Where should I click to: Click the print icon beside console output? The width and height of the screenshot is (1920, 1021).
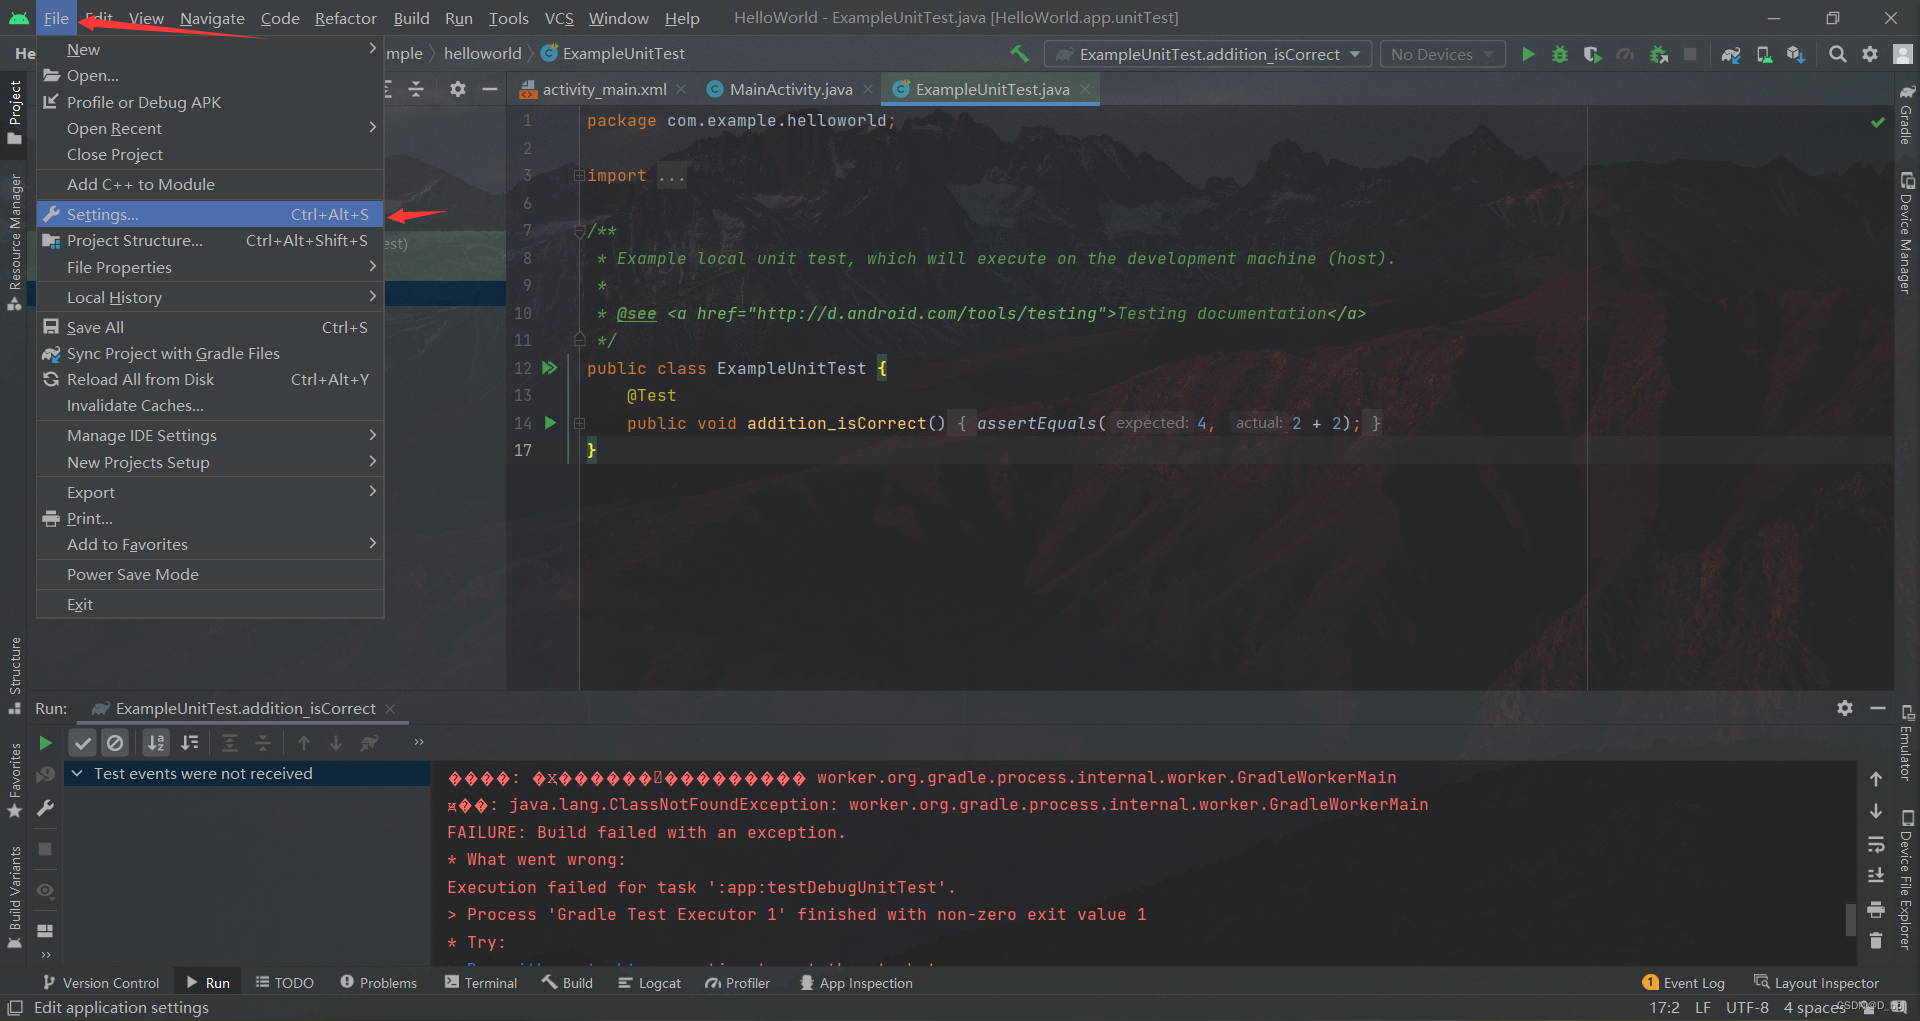1876,909
